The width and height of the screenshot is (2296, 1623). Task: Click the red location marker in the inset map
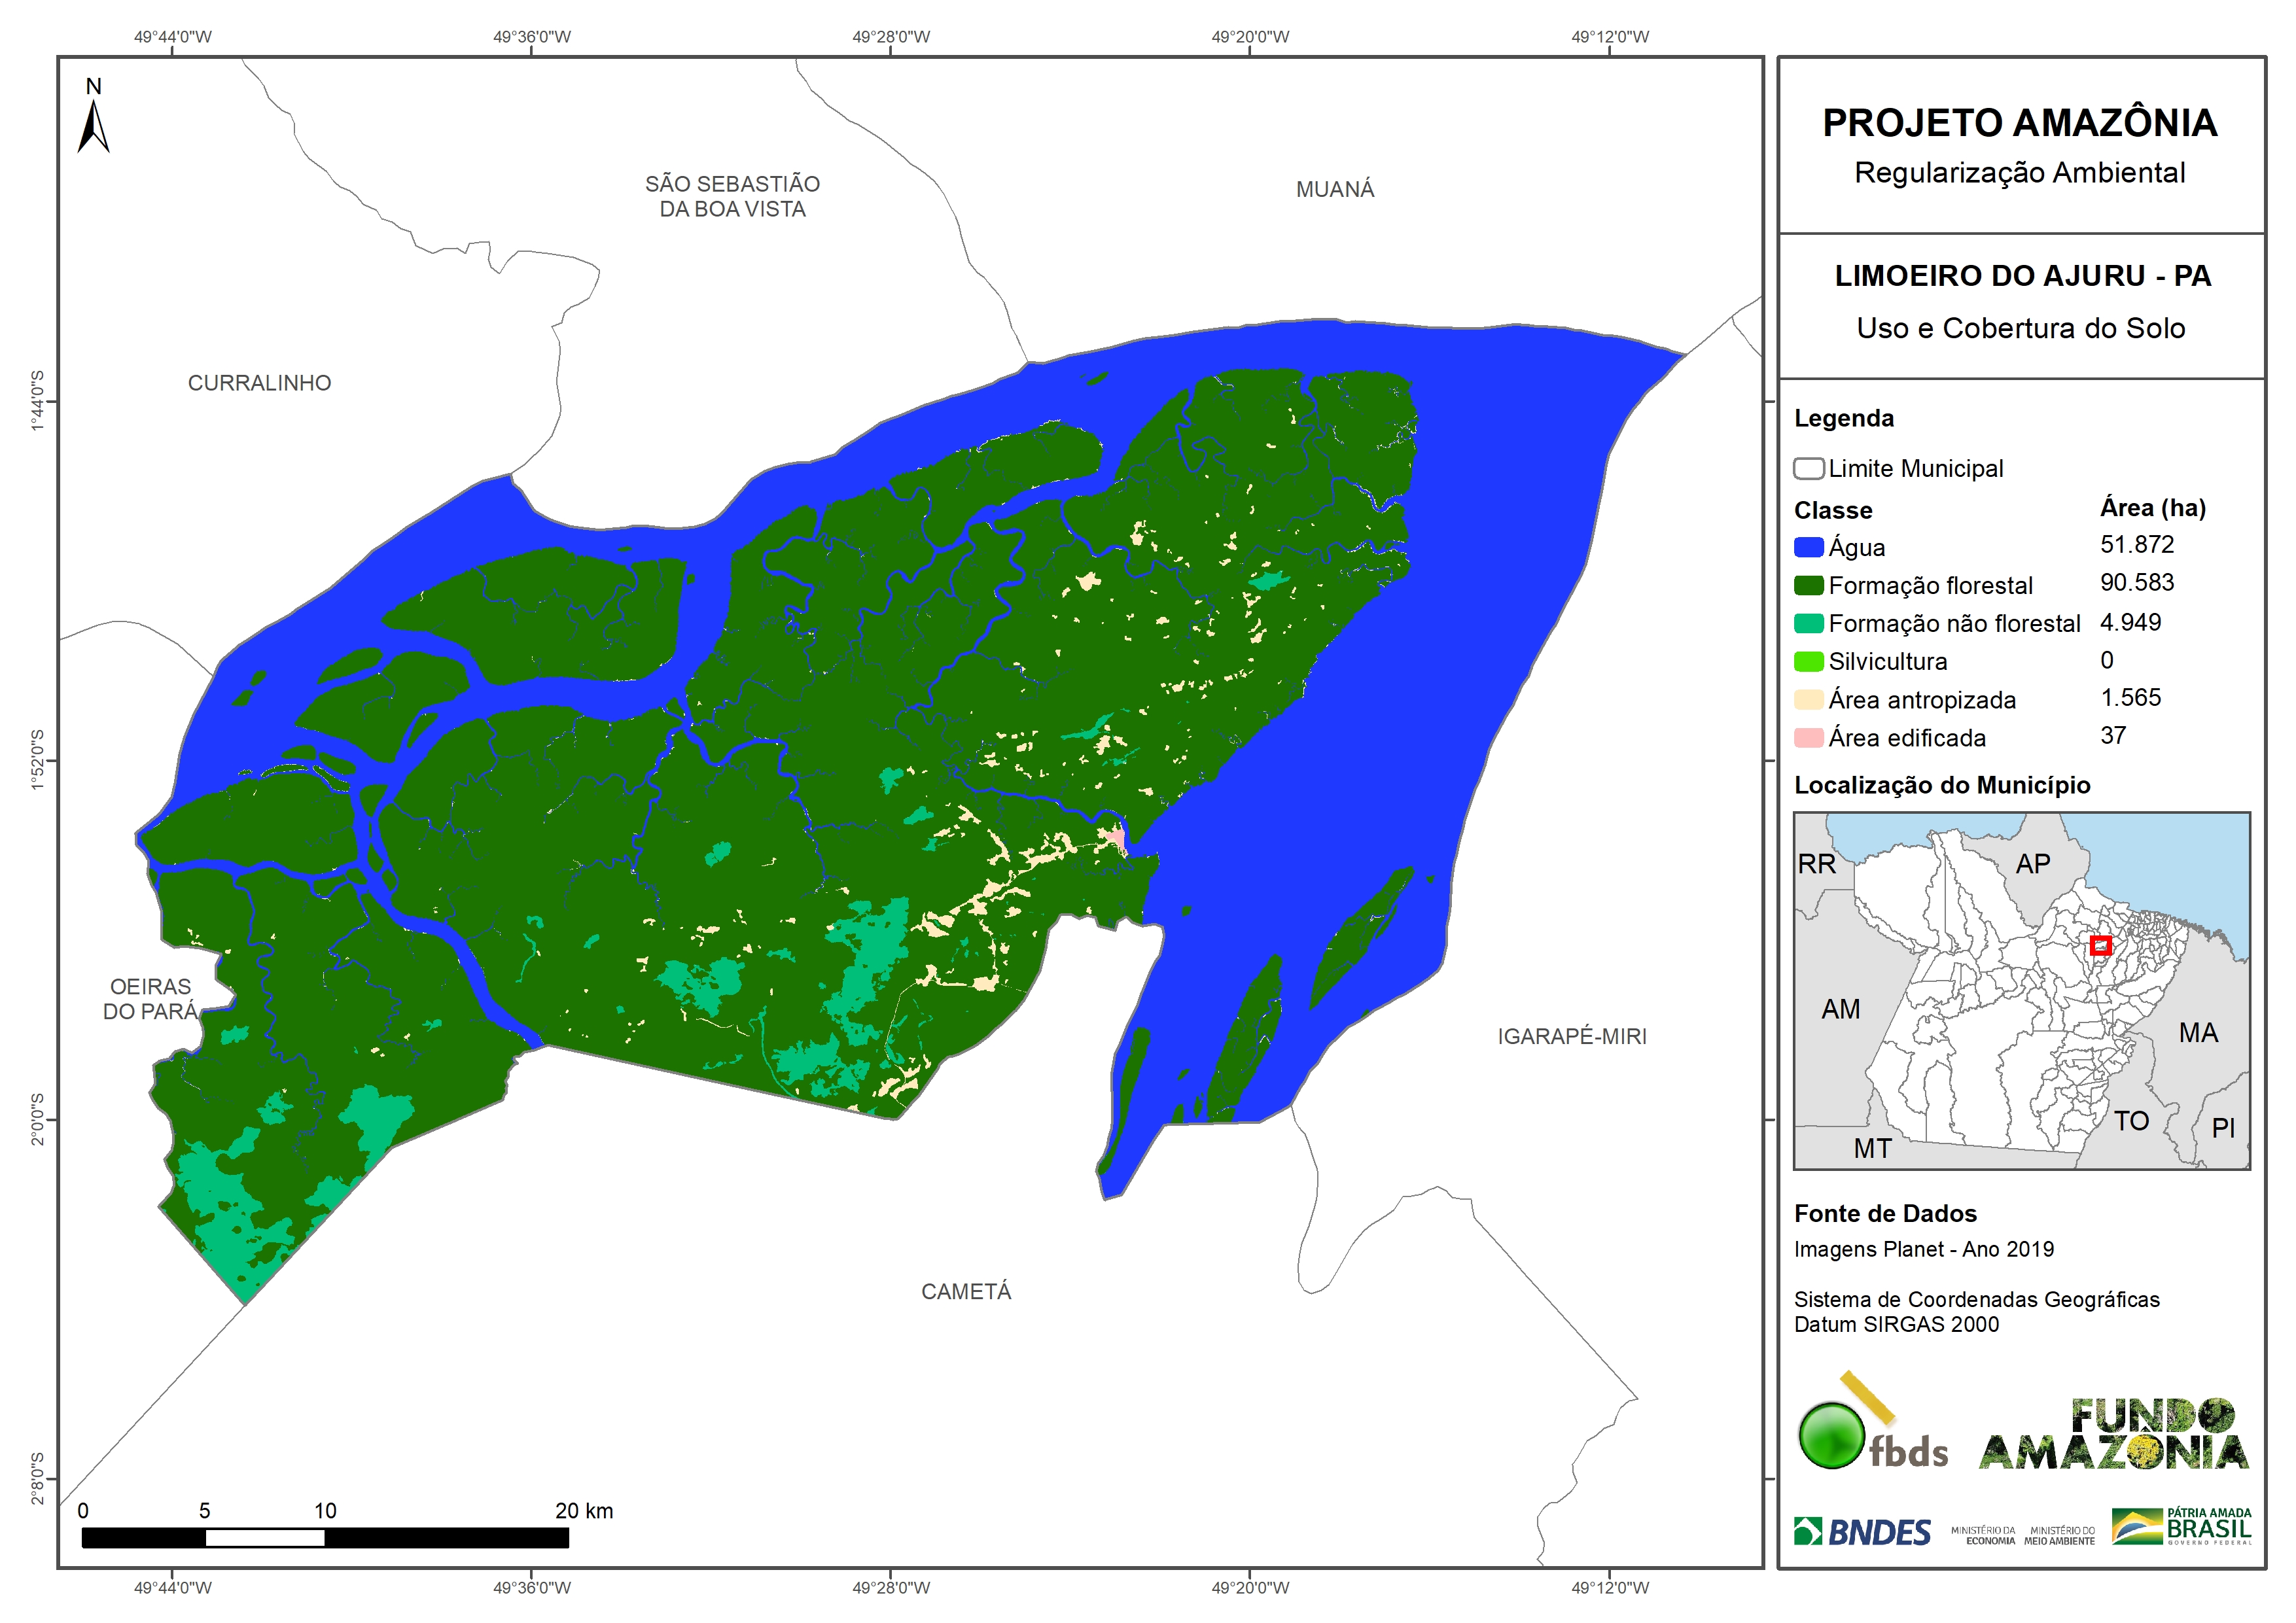(x=2100, y=945)
